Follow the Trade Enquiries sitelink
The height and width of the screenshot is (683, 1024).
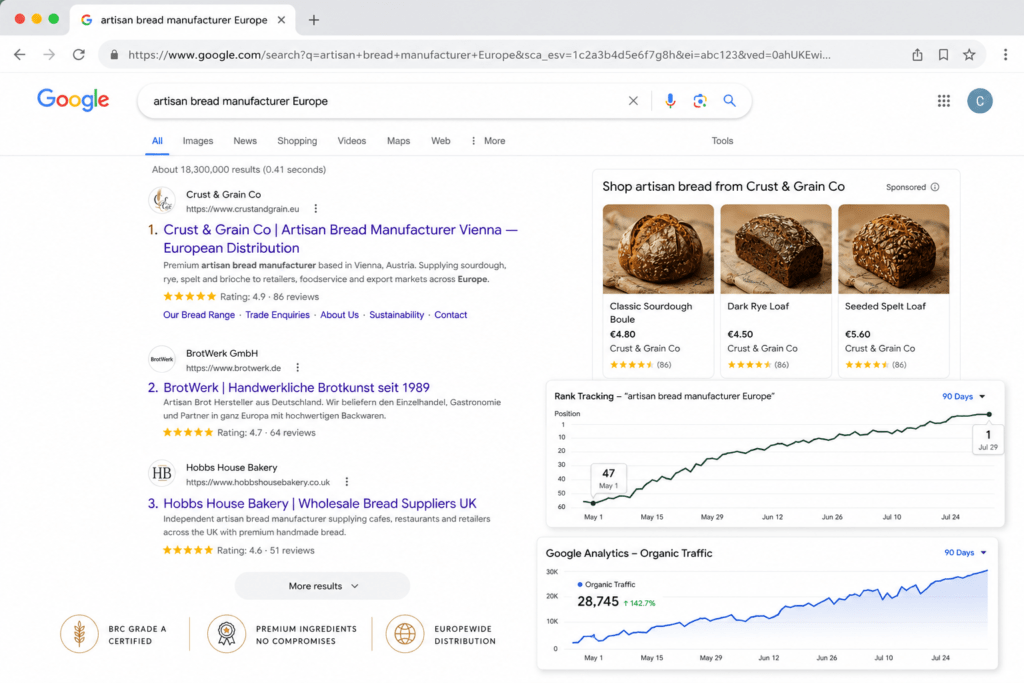click(x=278, y=315)
